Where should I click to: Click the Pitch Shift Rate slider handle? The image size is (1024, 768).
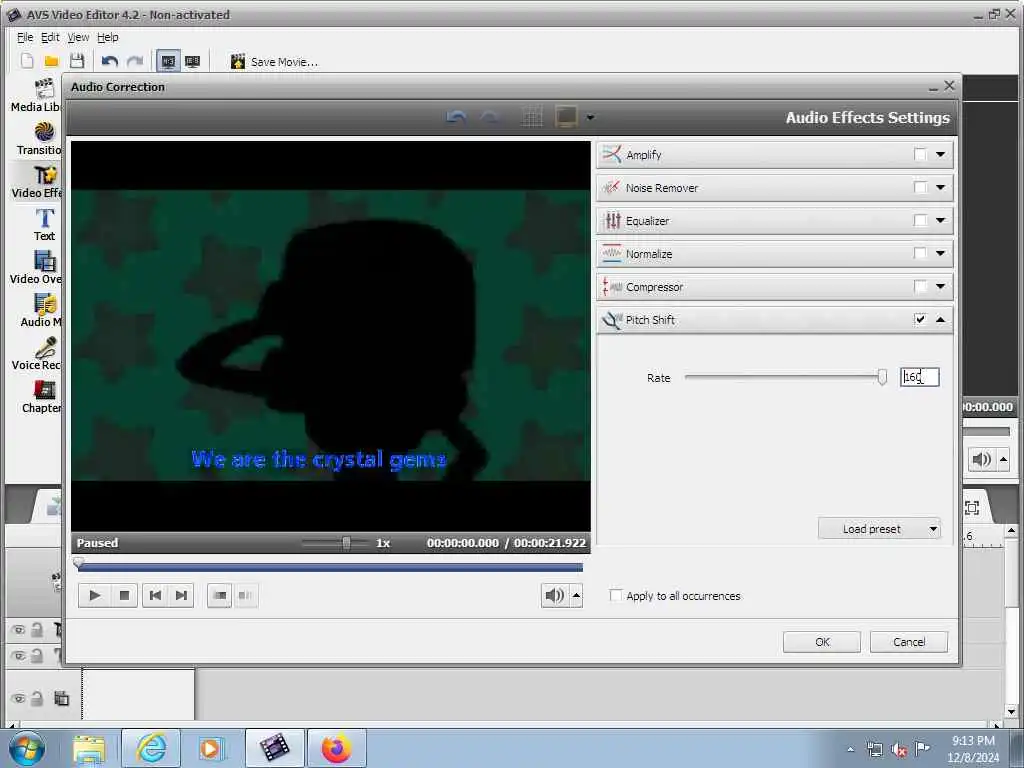pos(882,377)
